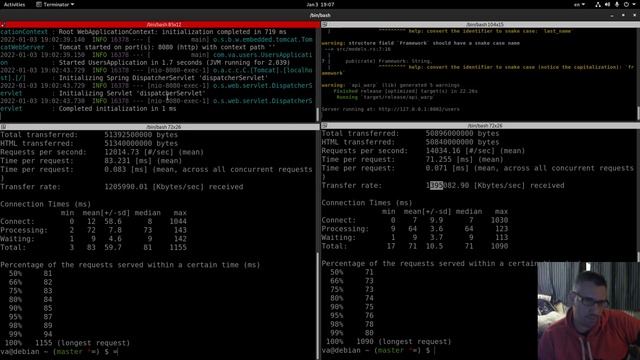Screen dimensions: 640x360
Task: Click the right 'Connection Times (ms)' header
Action: pos(367,203)
